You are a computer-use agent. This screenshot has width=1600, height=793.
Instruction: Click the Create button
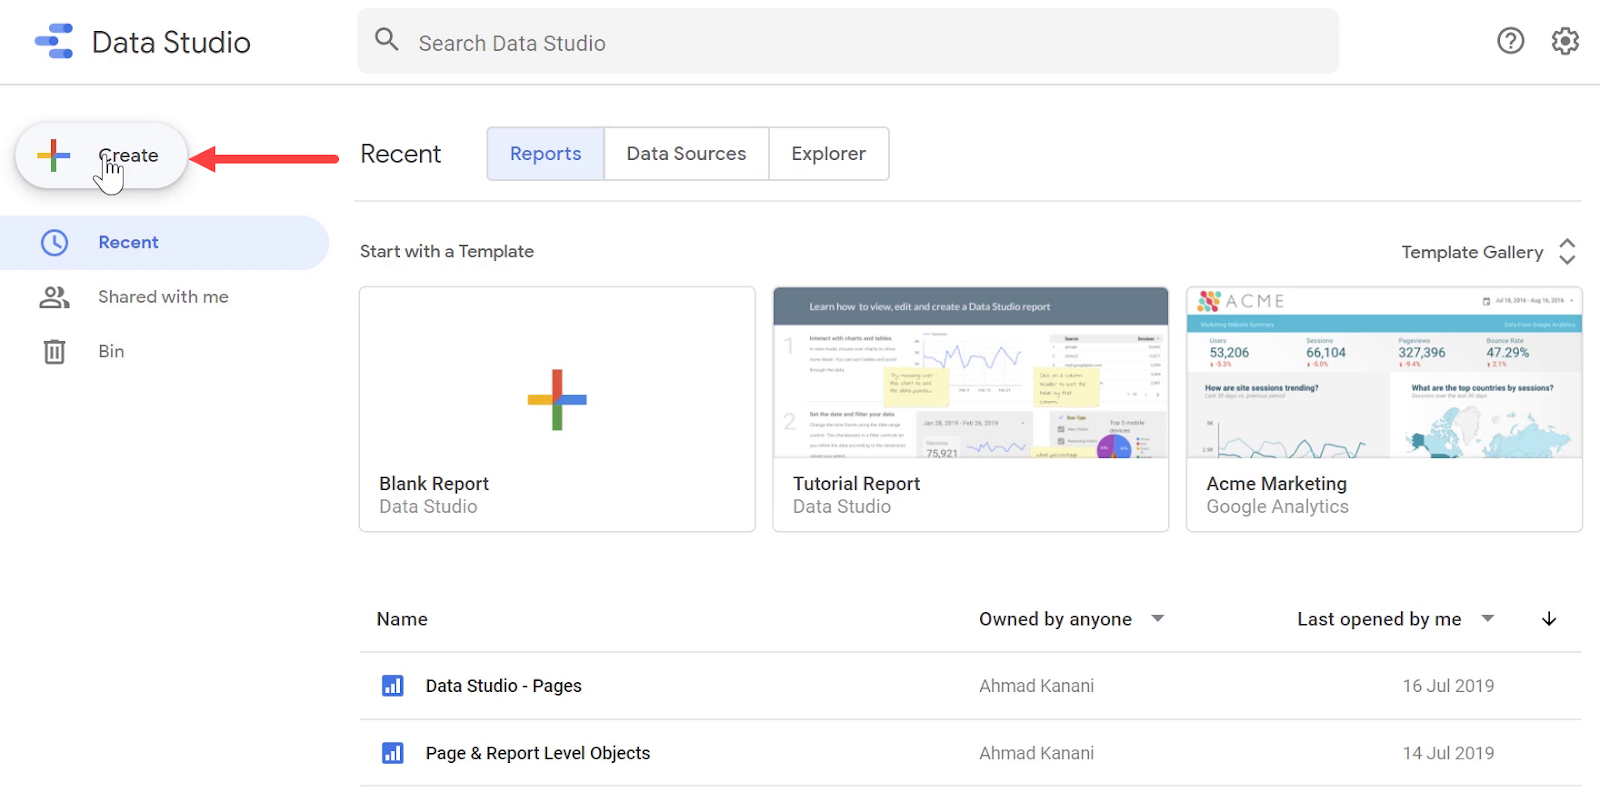point(101,155)
